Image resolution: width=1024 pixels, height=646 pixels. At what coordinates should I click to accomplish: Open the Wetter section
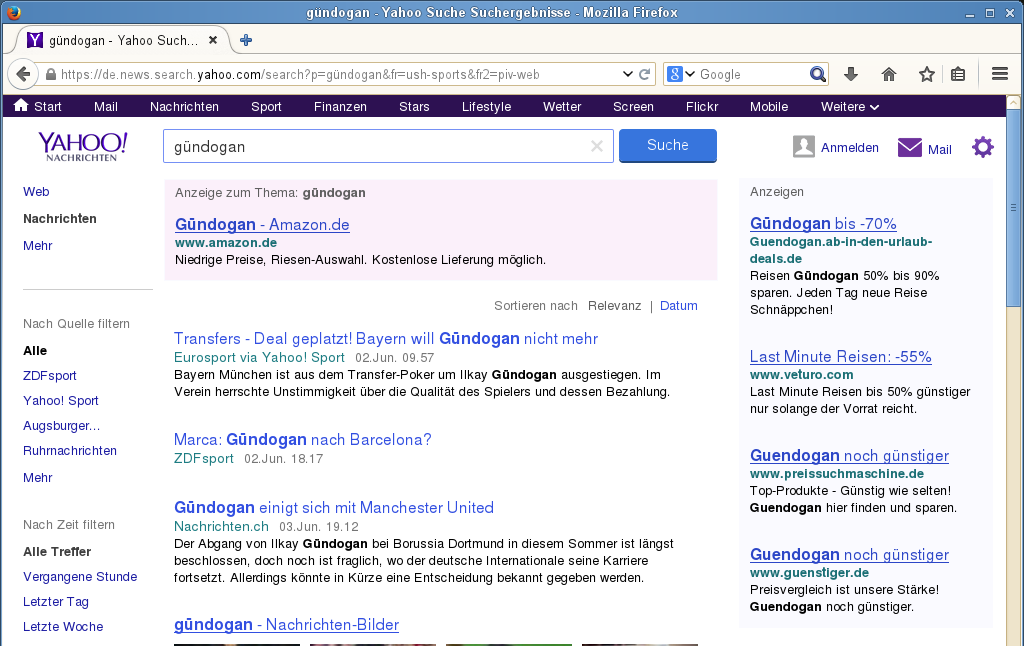(x=562, y=106)
